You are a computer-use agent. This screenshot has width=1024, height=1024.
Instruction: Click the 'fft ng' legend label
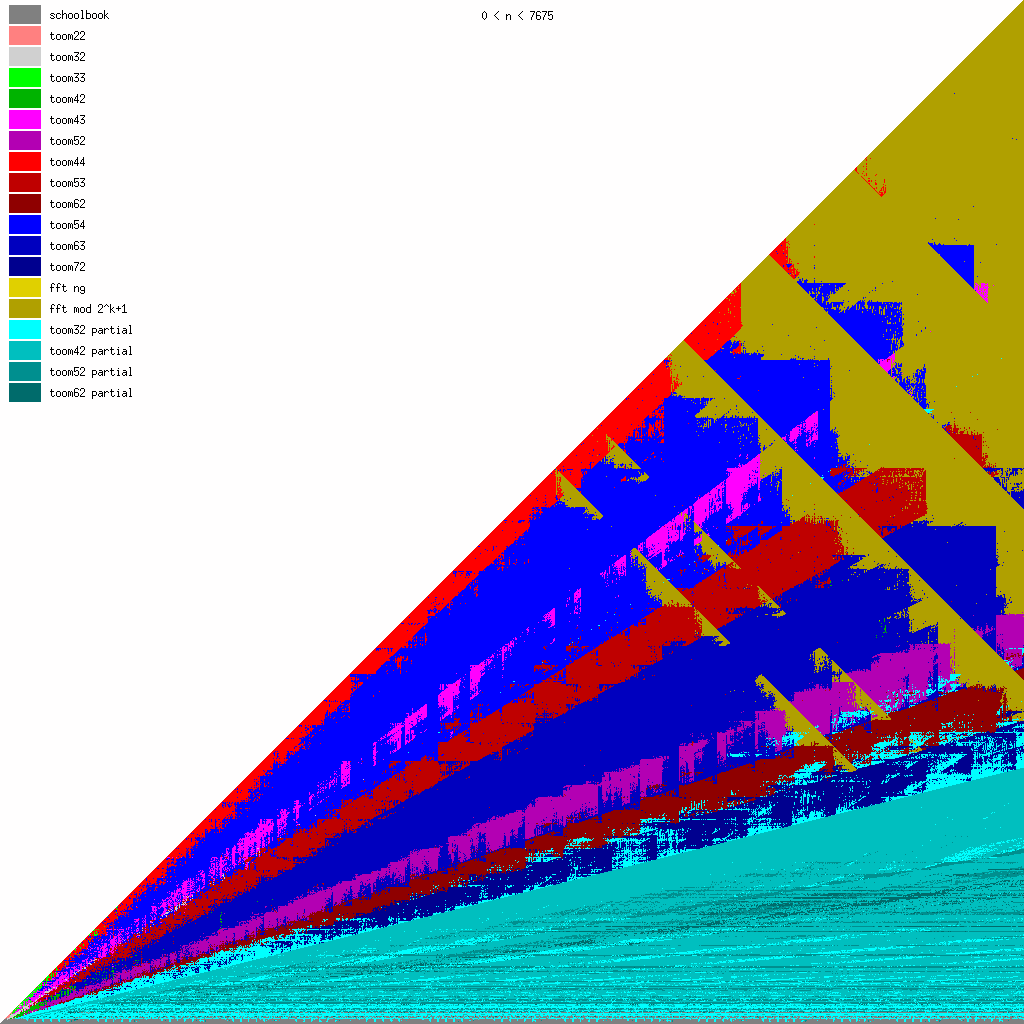[67, 288]
